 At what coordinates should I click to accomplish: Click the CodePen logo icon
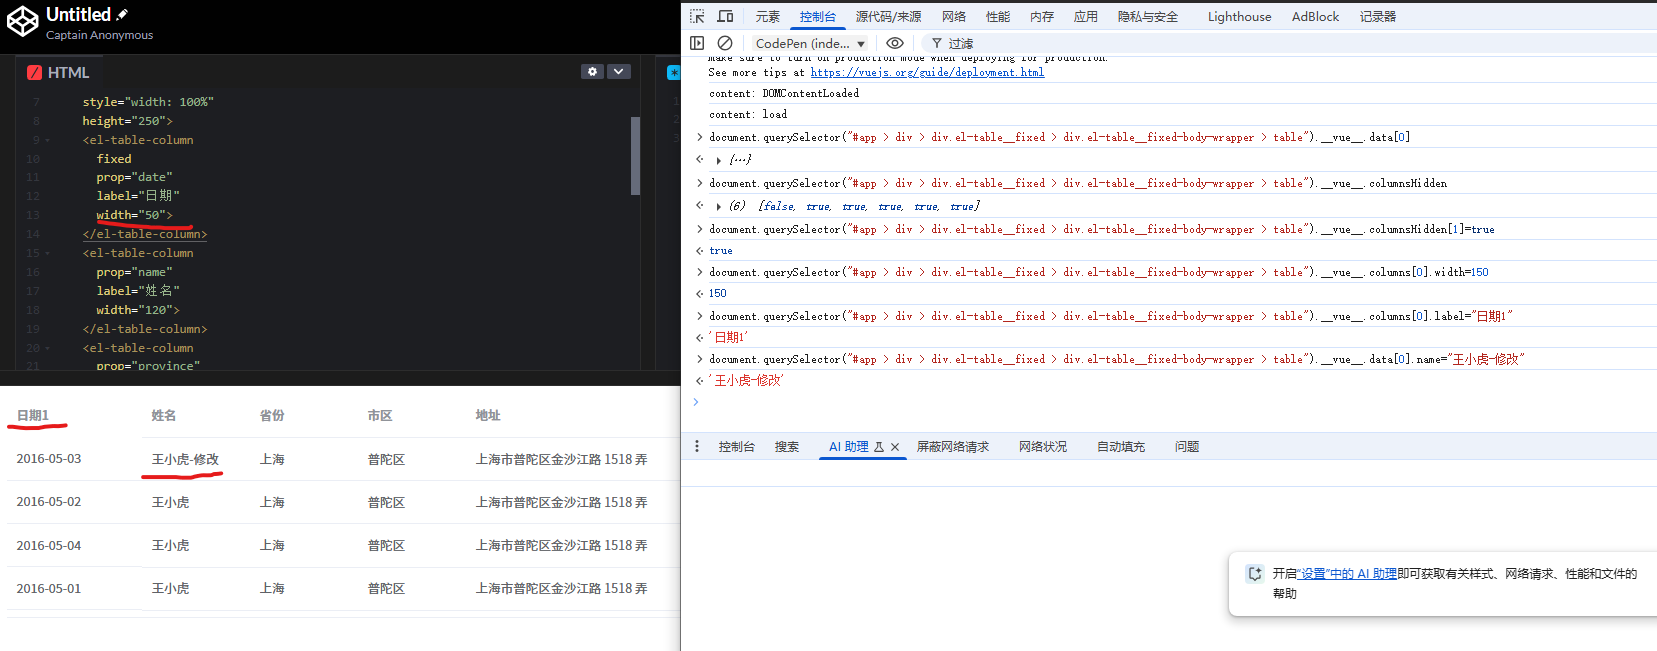23,22
